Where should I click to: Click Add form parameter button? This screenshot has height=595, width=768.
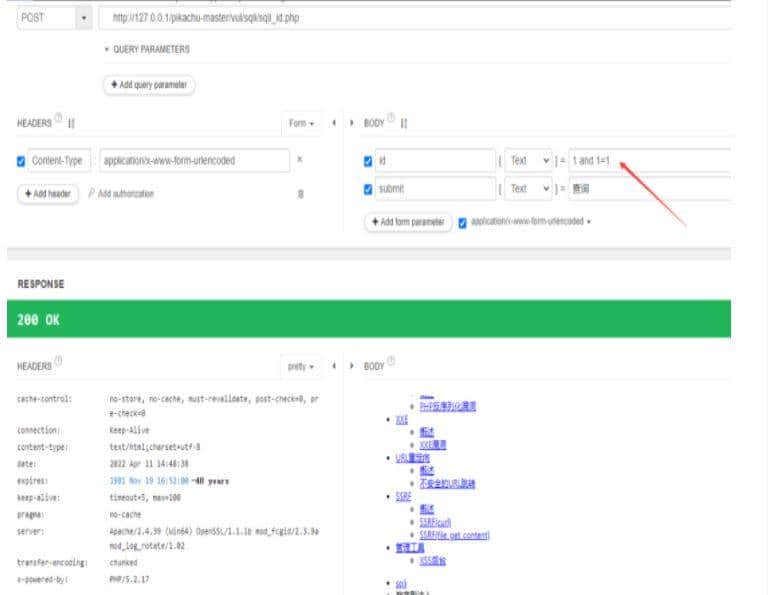pos(408,222)
